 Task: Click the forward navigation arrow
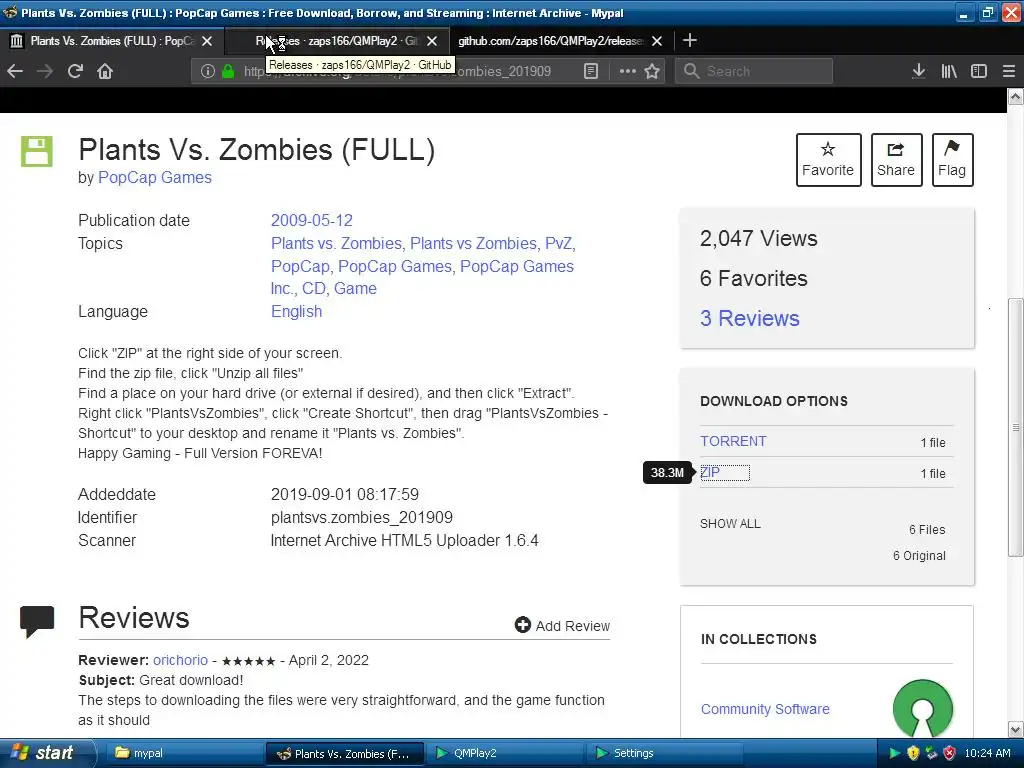45,71
